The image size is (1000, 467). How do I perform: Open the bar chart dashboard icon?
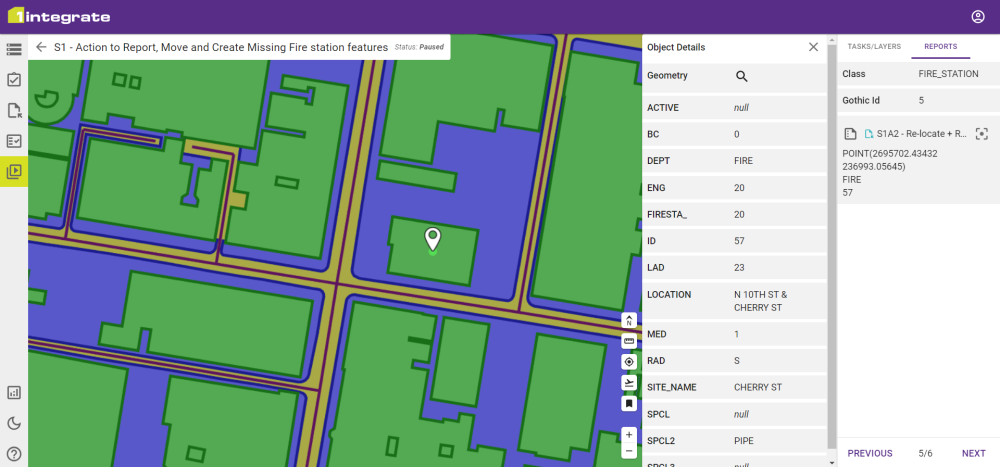coord(14,392)
